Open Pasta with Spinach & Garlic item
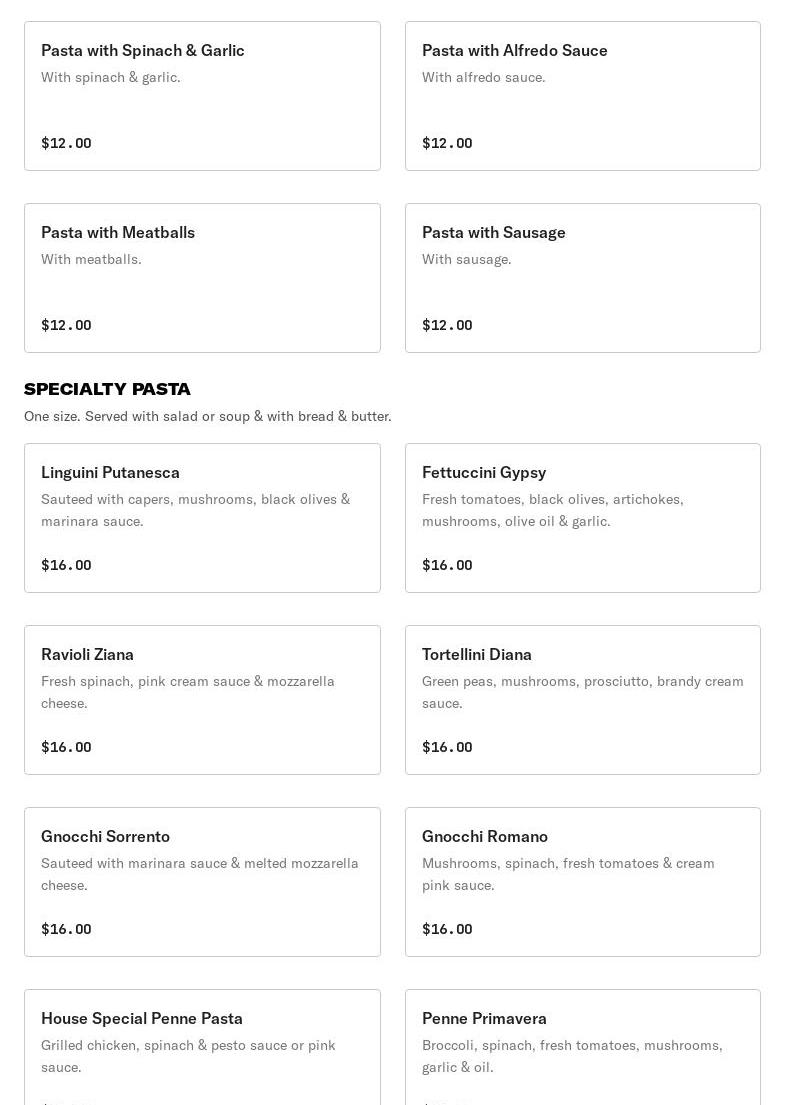Screen dimensions: 785x1105 tap(202, 96)
